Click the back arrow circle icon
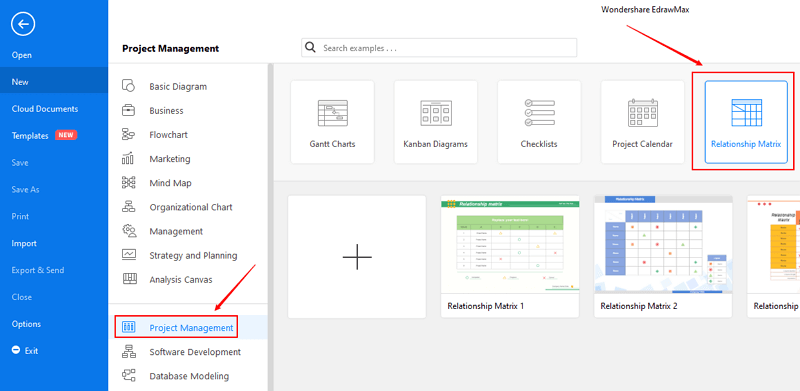Viewport: 800px width, 391px height. (23, 24)
